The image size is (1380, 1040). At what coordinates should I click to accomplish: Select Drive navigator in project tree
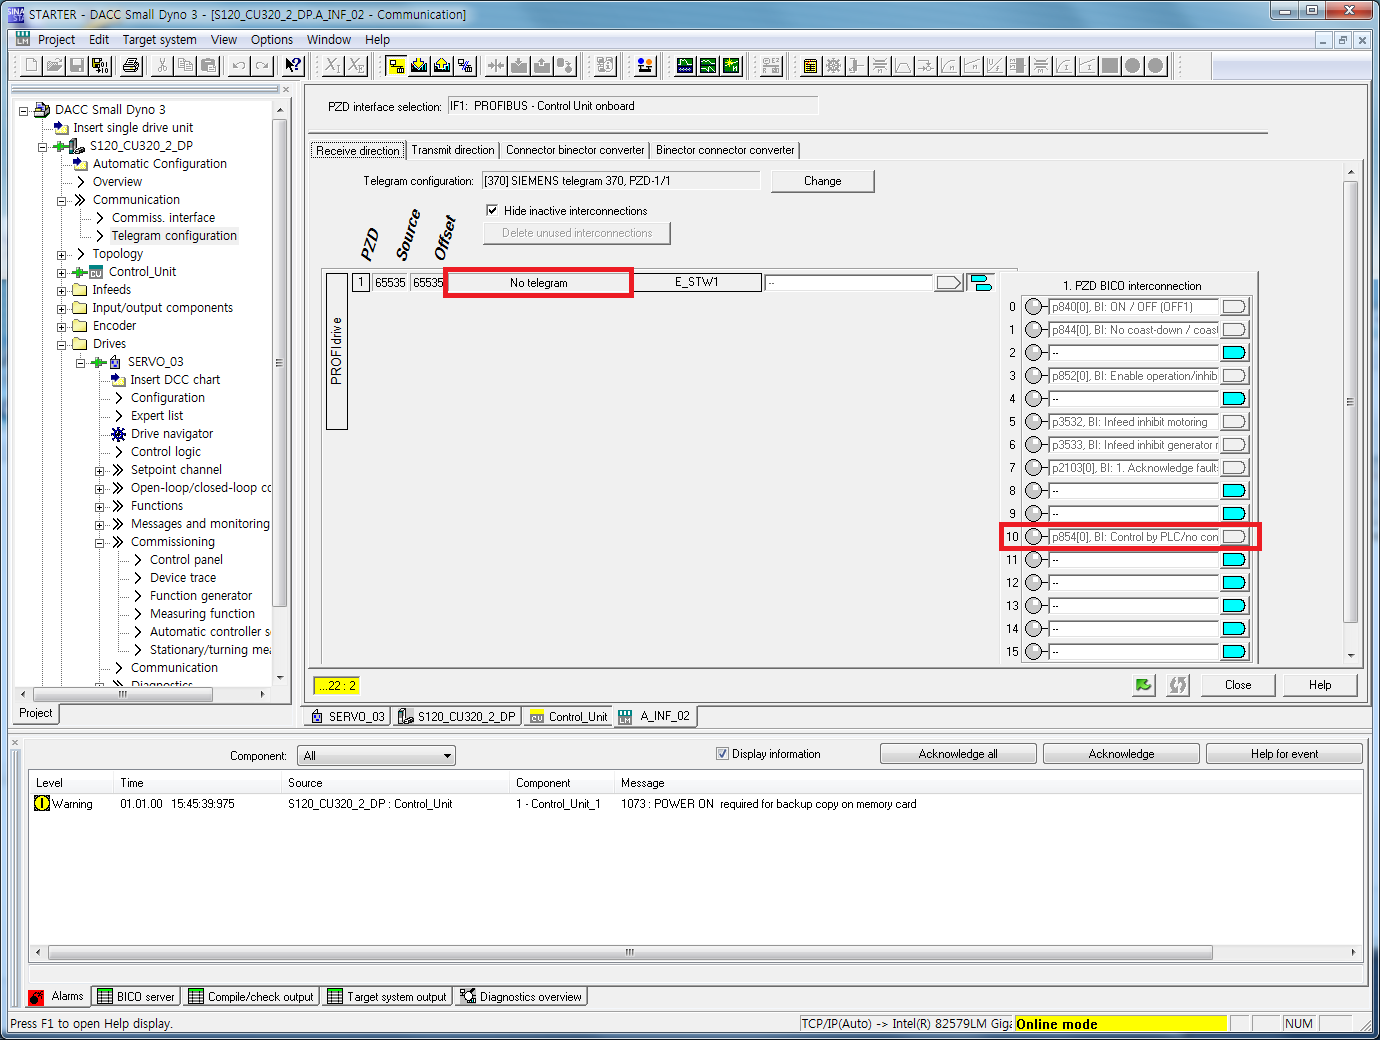click(172, 434)
